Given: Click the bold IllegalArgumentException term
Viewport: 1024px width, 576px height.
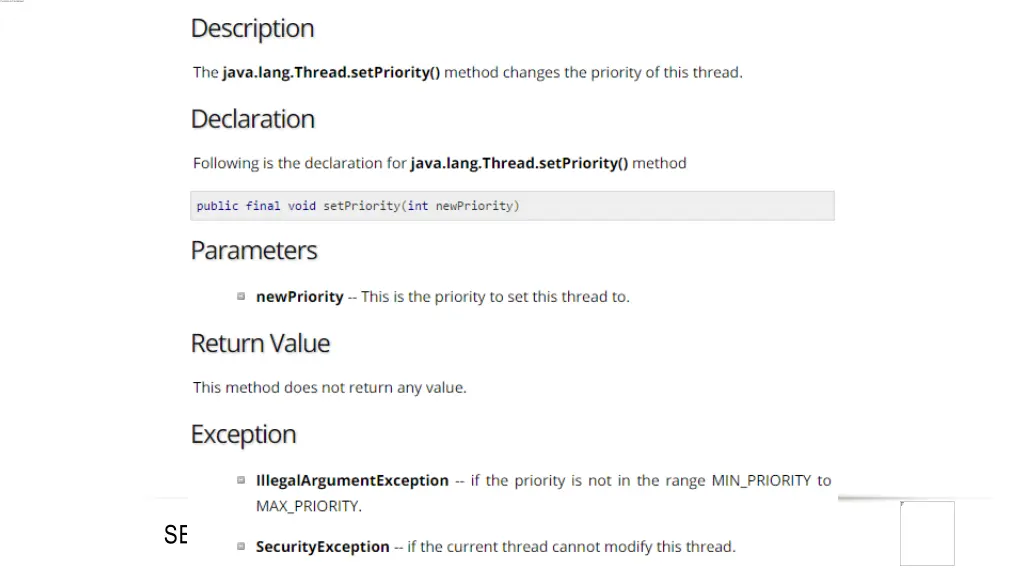Looking at the screenshot, I should (352, 481).
